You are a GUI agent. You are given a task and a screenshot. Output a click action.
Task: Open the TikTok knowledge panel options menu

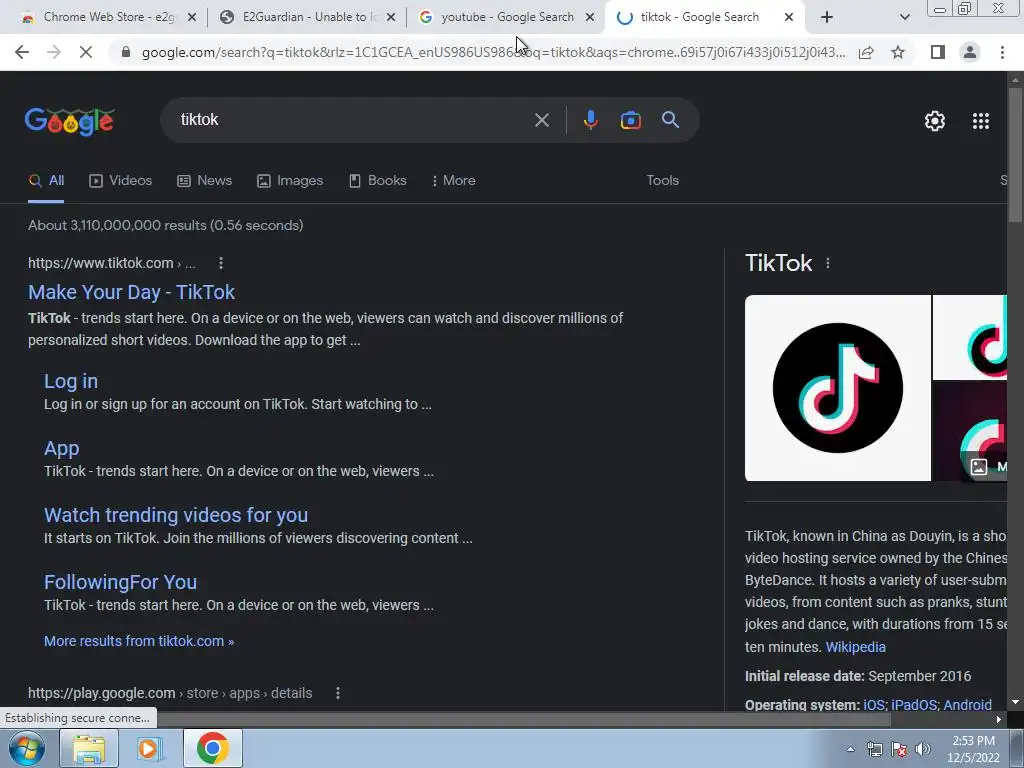click(x=827, y=263)
